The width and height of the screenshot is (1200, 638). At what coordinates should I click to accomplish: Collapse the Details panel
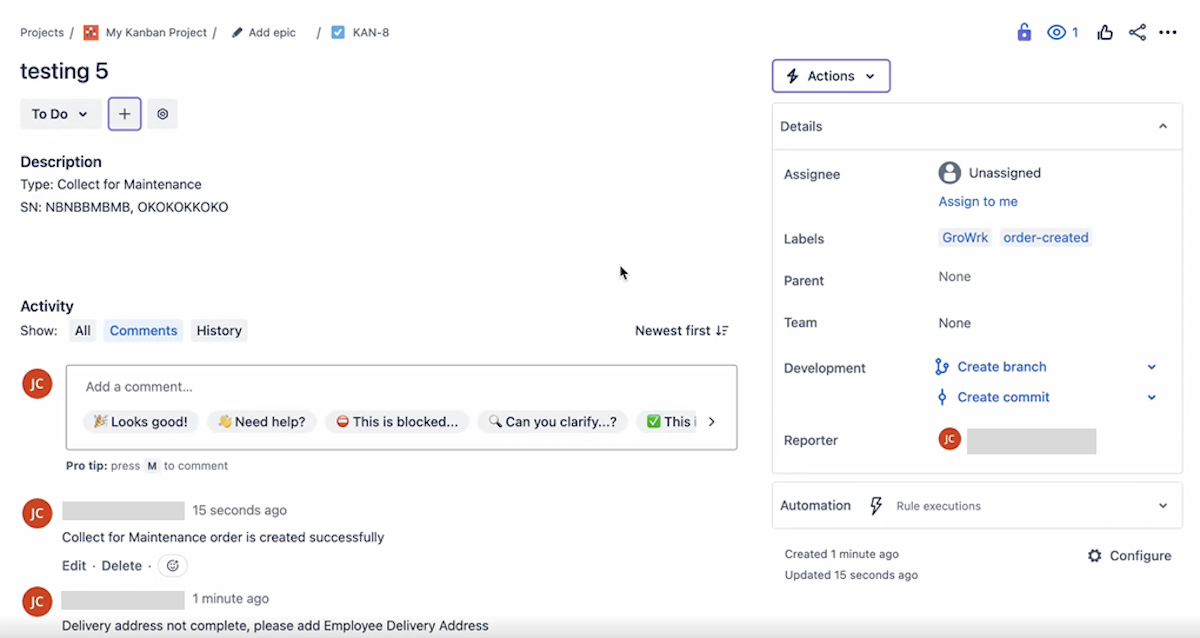[1162, 126]
